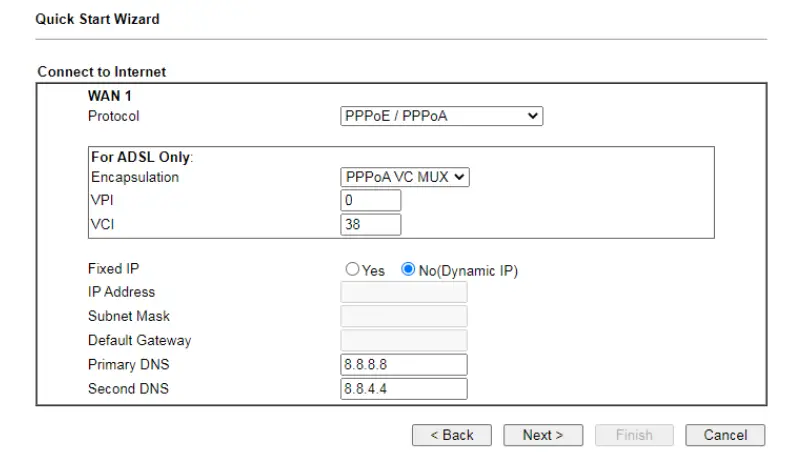The image size is (785, 456).
Task: Click the Connect to Internet label
Action: pyautogui.click(x=102, y=72)
